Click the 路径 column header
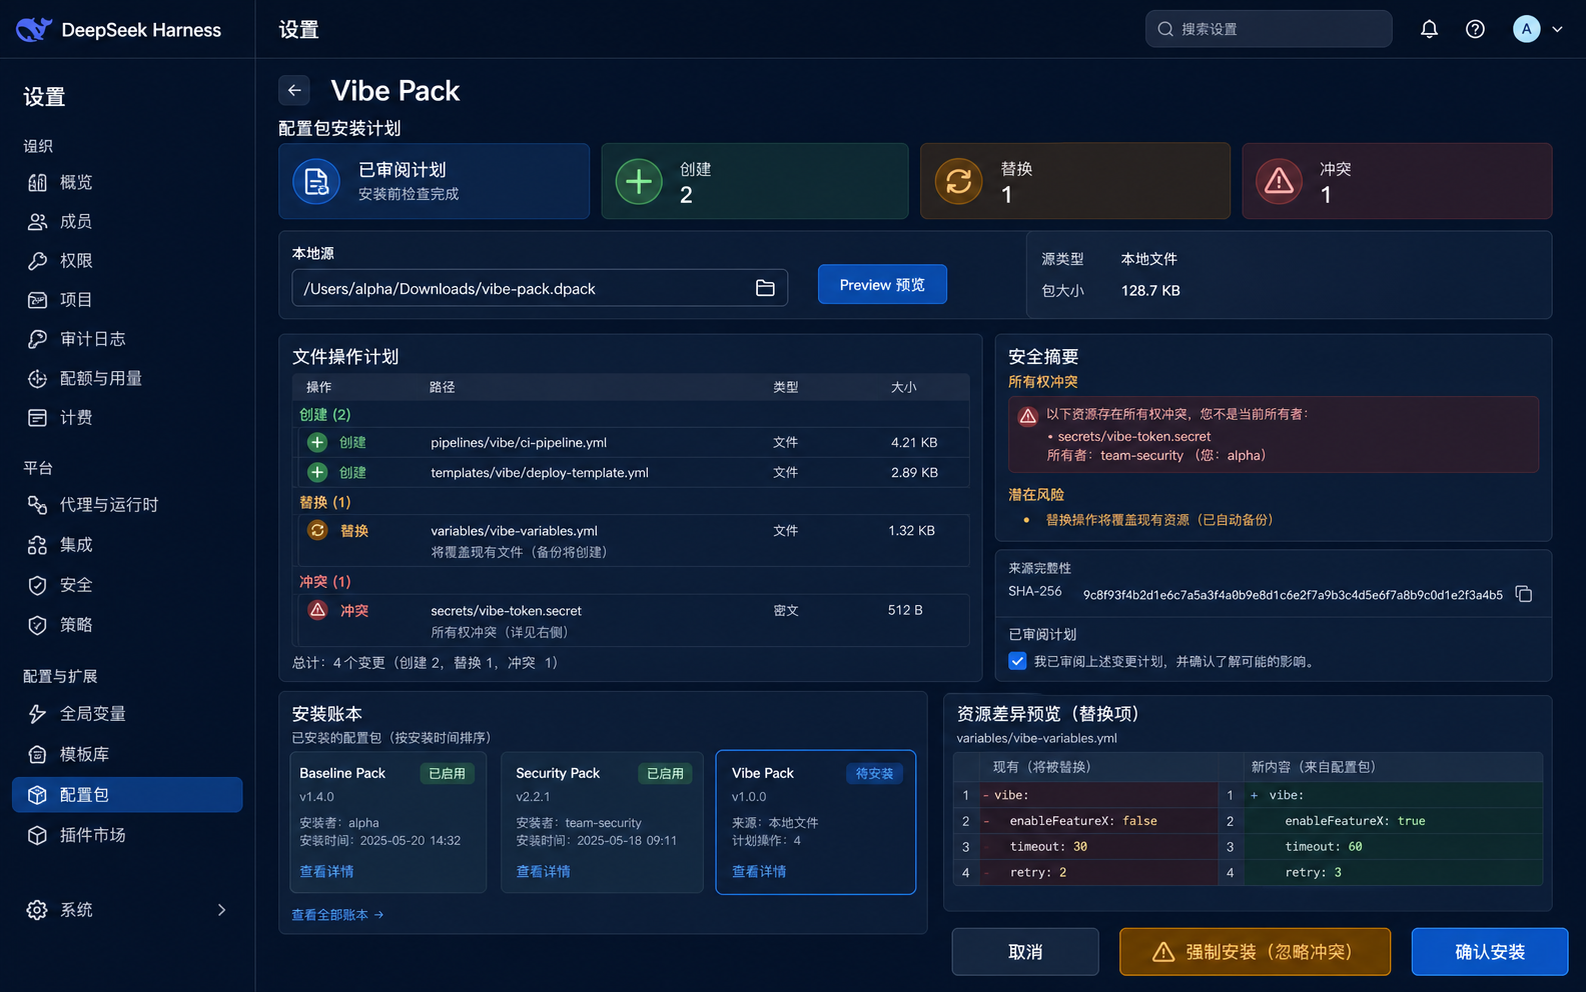The image size is (1586, 992). click(442, 387)
